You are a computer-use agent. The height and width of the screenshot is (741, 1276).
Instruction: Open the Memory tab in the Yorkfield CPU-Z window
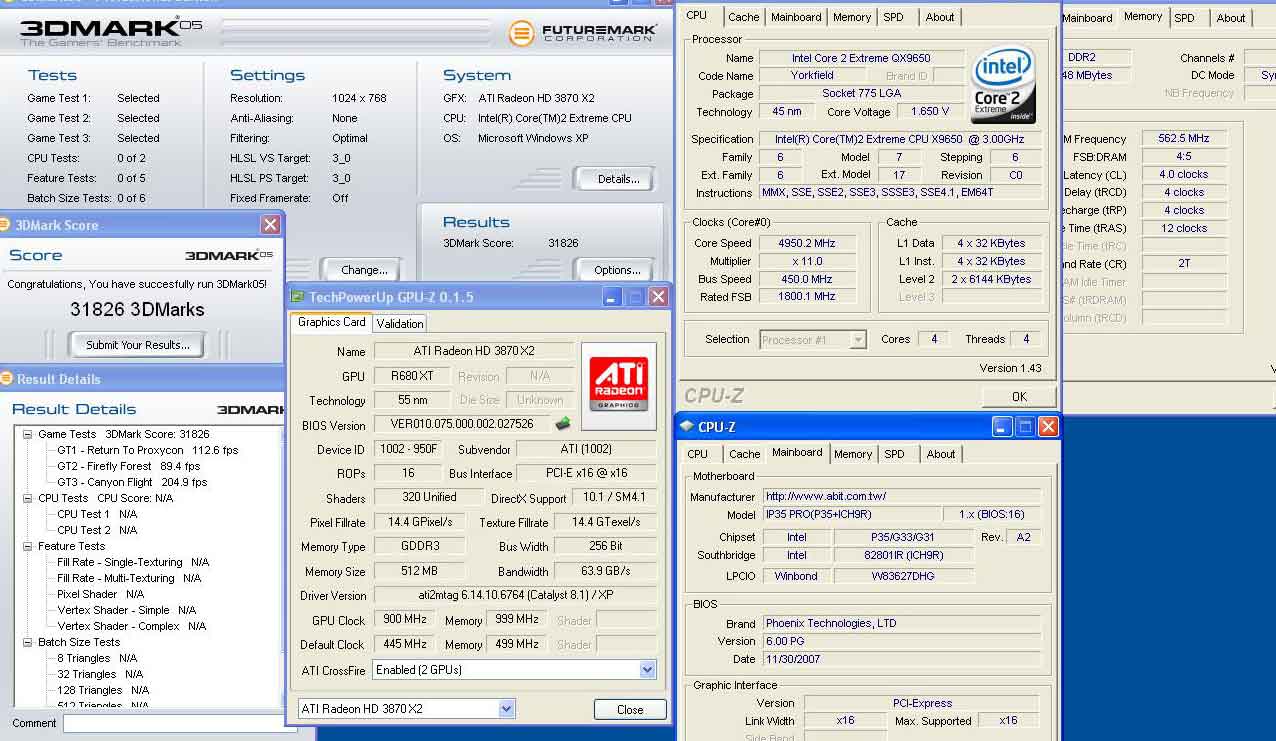pyautogui.click(x=851, y=17)
